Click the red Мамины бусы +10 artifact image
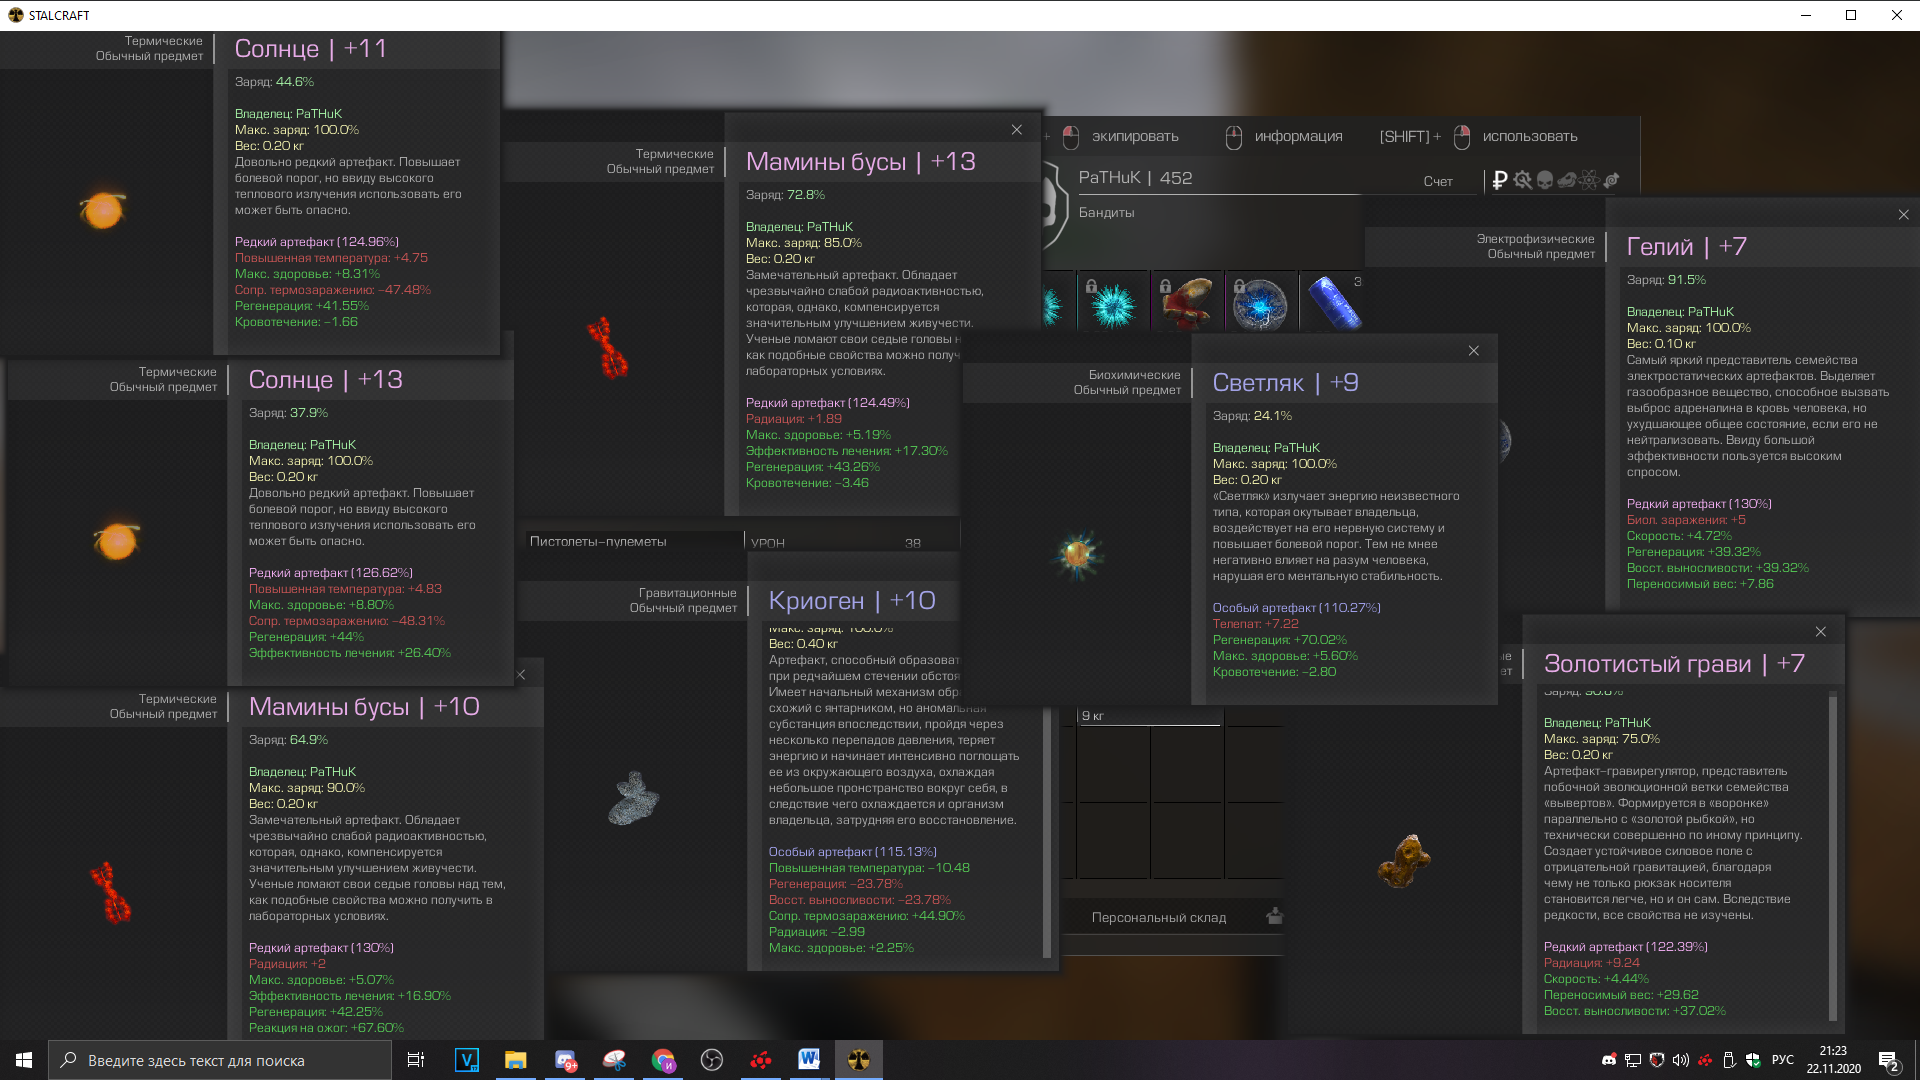 pos(111,893)
